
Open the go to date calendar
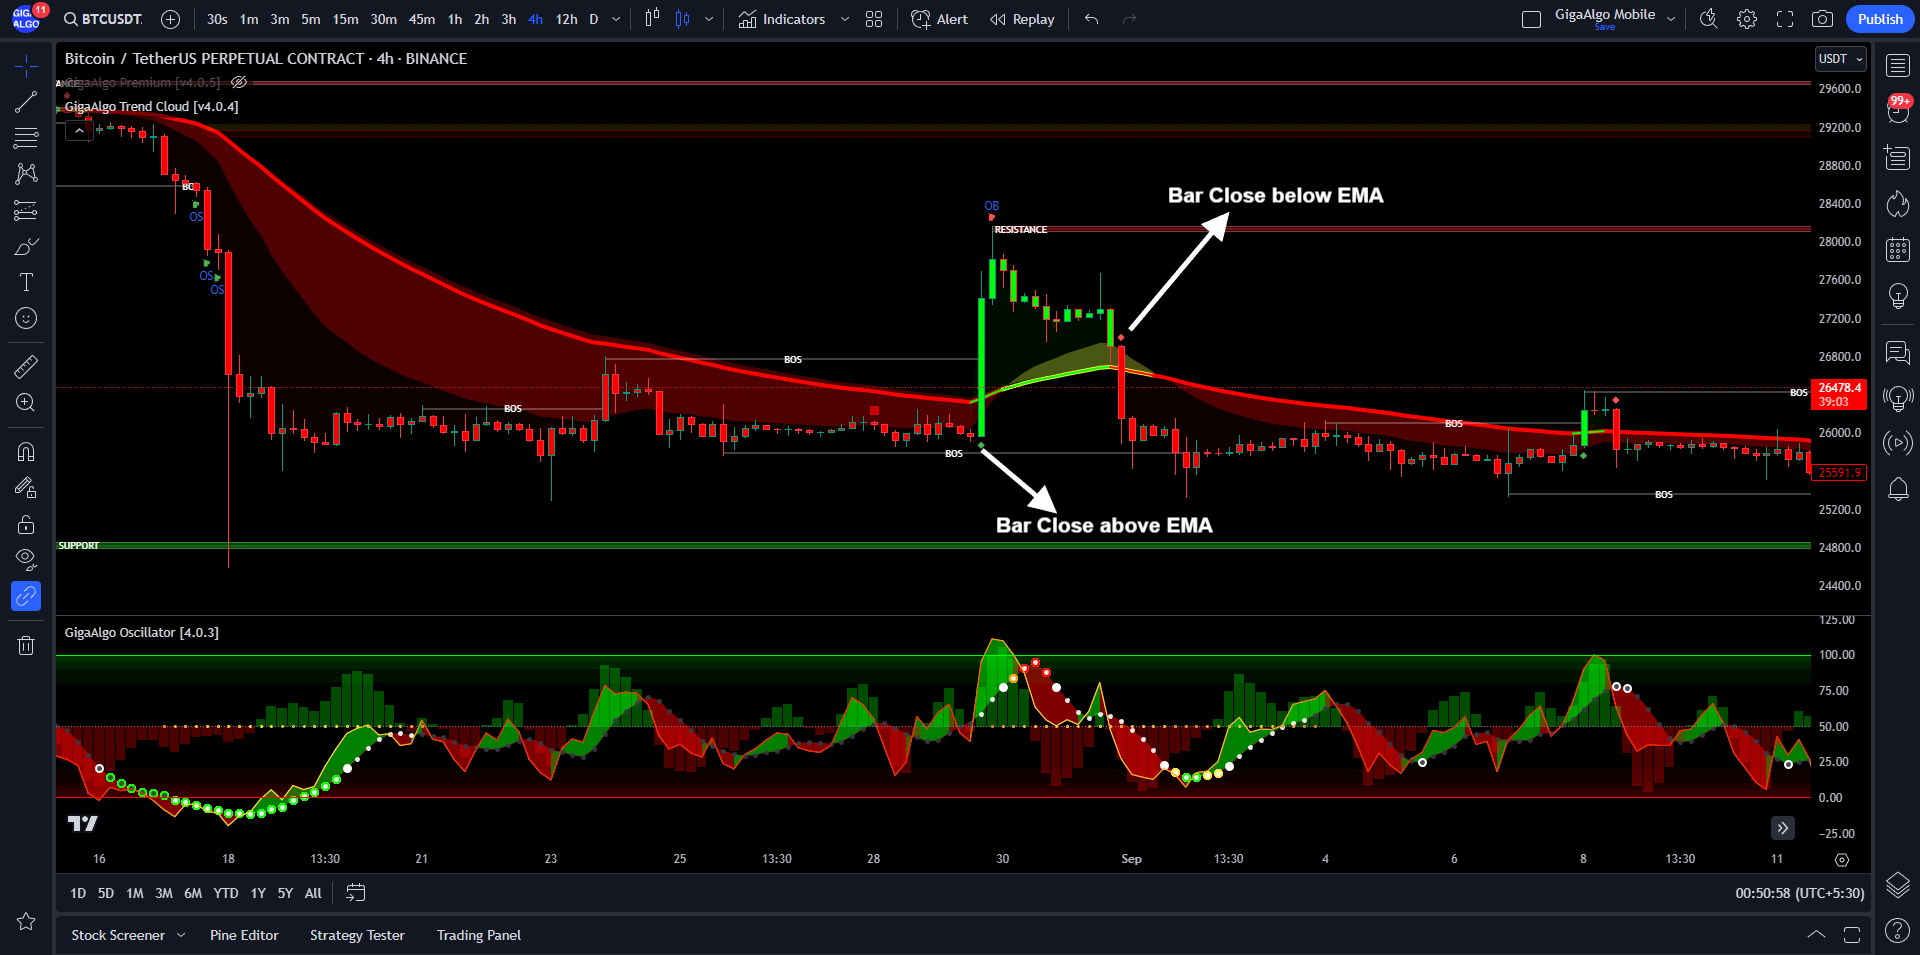[x=356, y=893]
